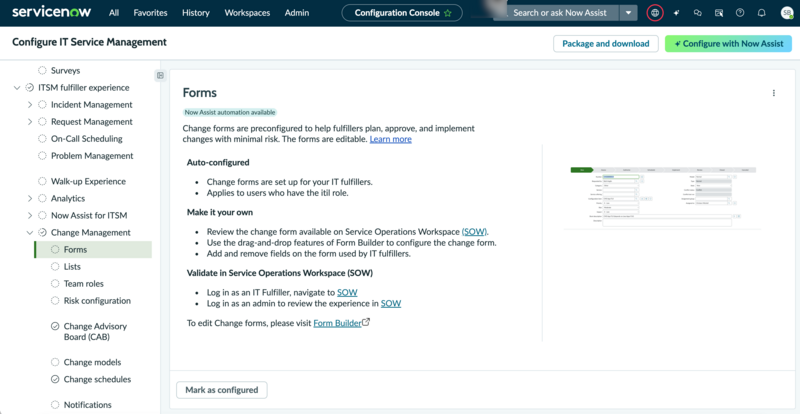This screenshot has width=800, height=414.
Task: Open the Admin menu
Action: click(x=297, y=13)
